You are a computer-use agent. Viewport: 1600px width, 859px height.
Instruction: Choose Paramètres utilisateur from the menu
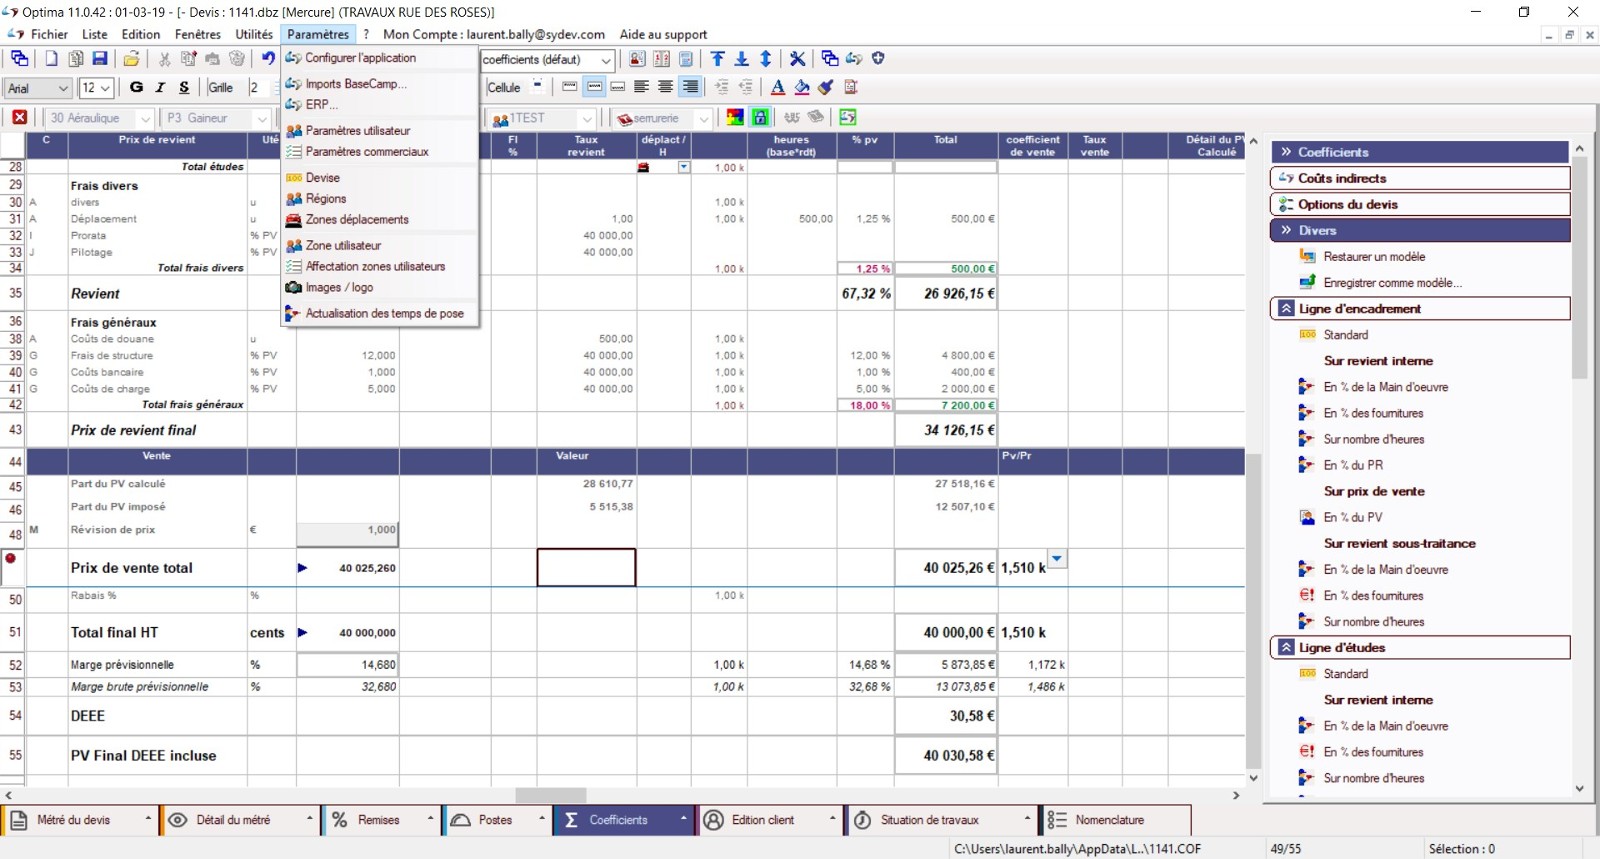pyautogui.click(x=358, y=131)
